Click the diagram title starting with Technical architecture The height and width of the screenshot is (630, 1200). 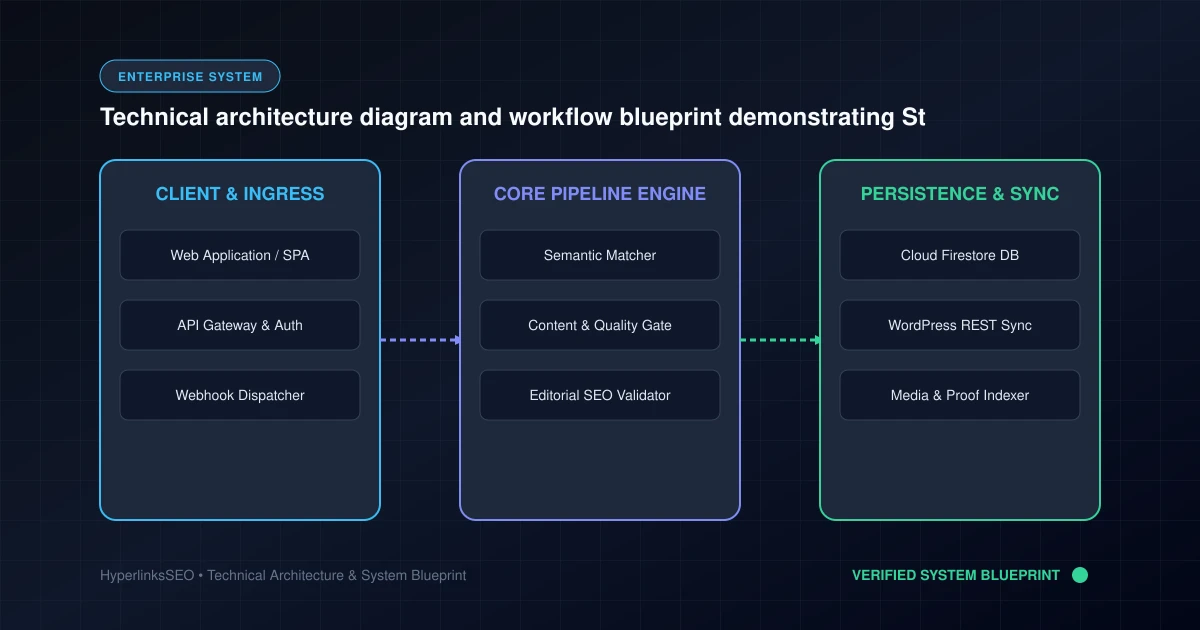coord(513,118)
